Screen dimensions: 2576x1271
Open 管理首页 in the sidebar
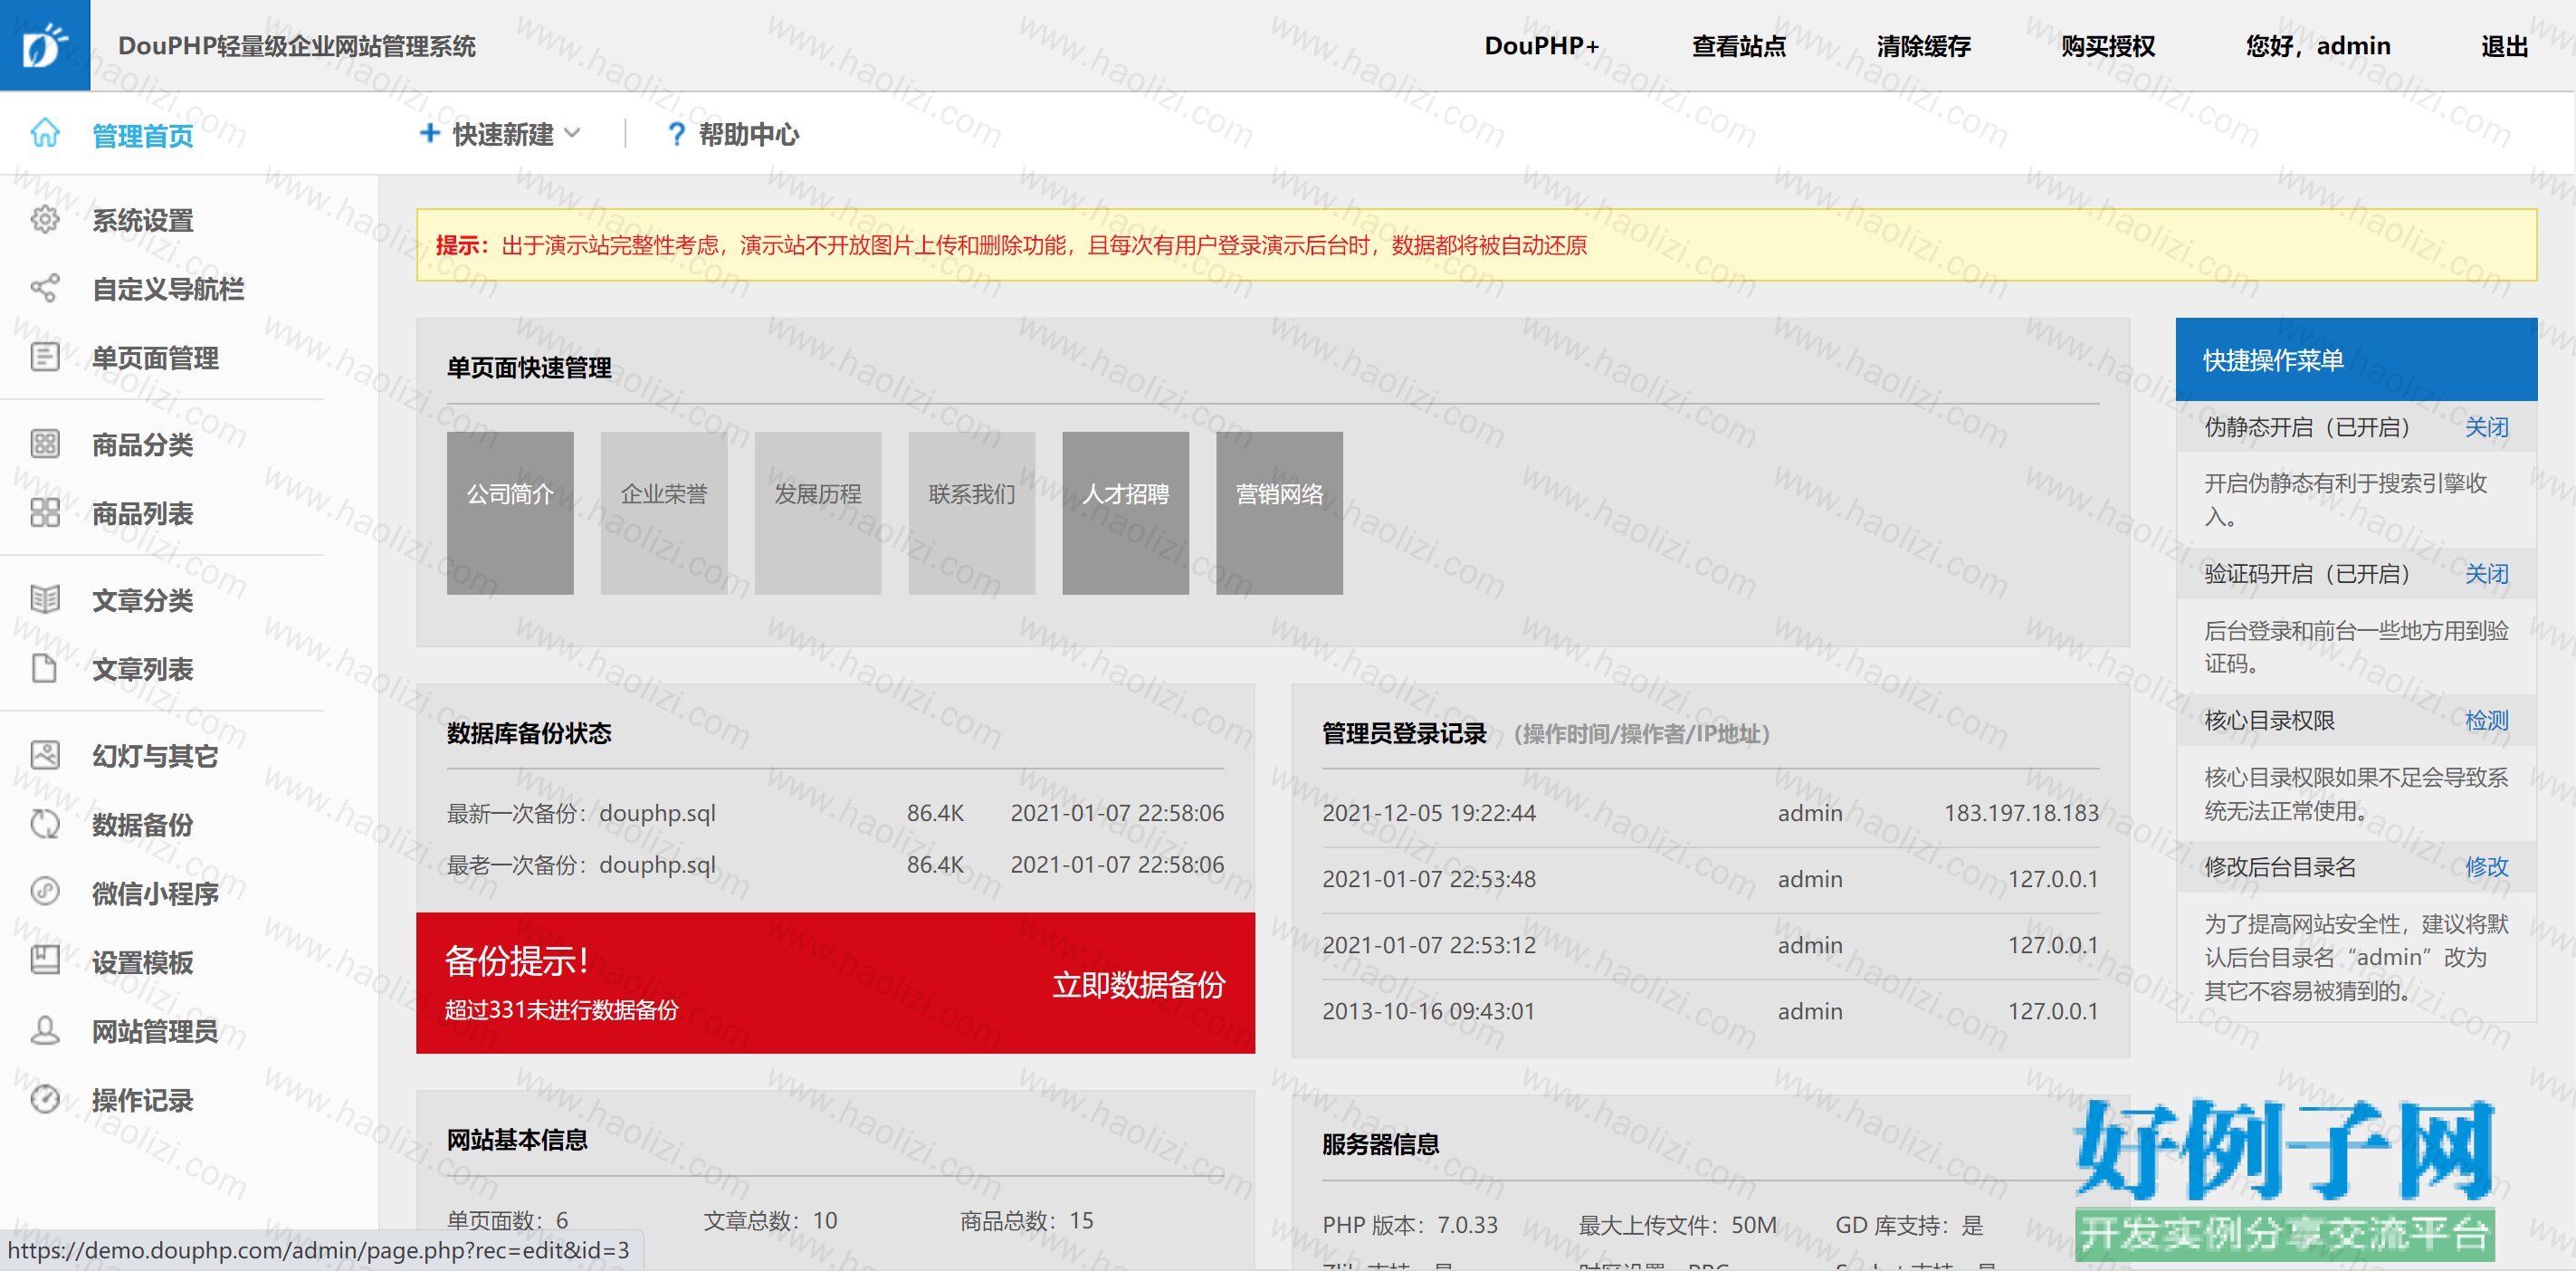[143, 135]
